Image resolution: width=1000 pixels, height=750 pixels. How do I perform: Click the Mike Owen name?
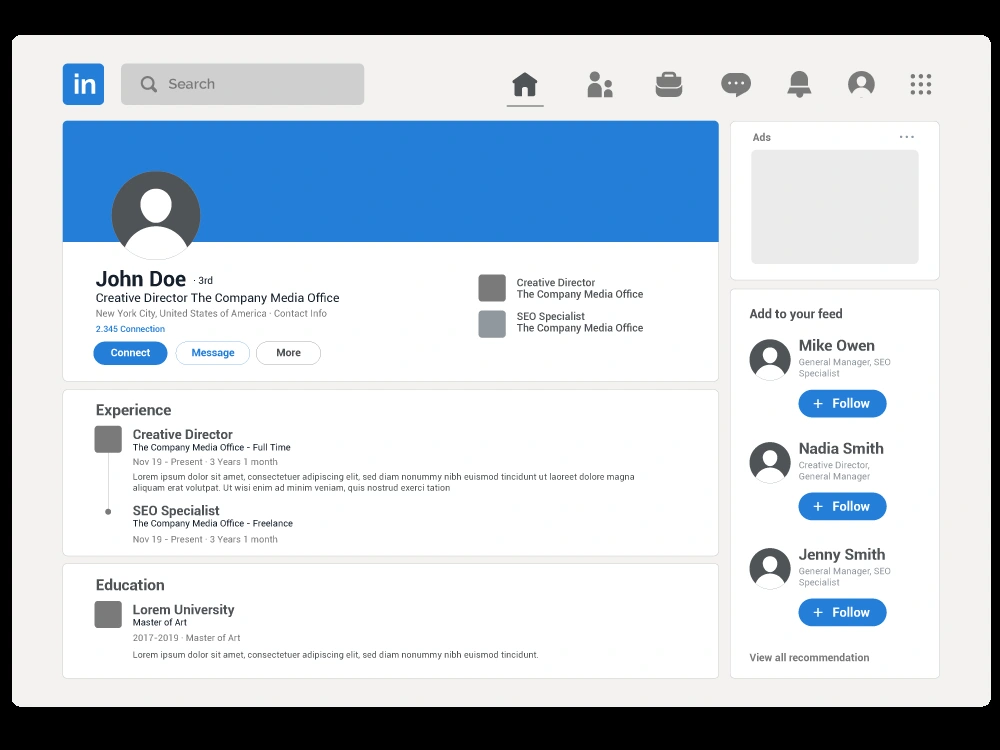[837, 346]
